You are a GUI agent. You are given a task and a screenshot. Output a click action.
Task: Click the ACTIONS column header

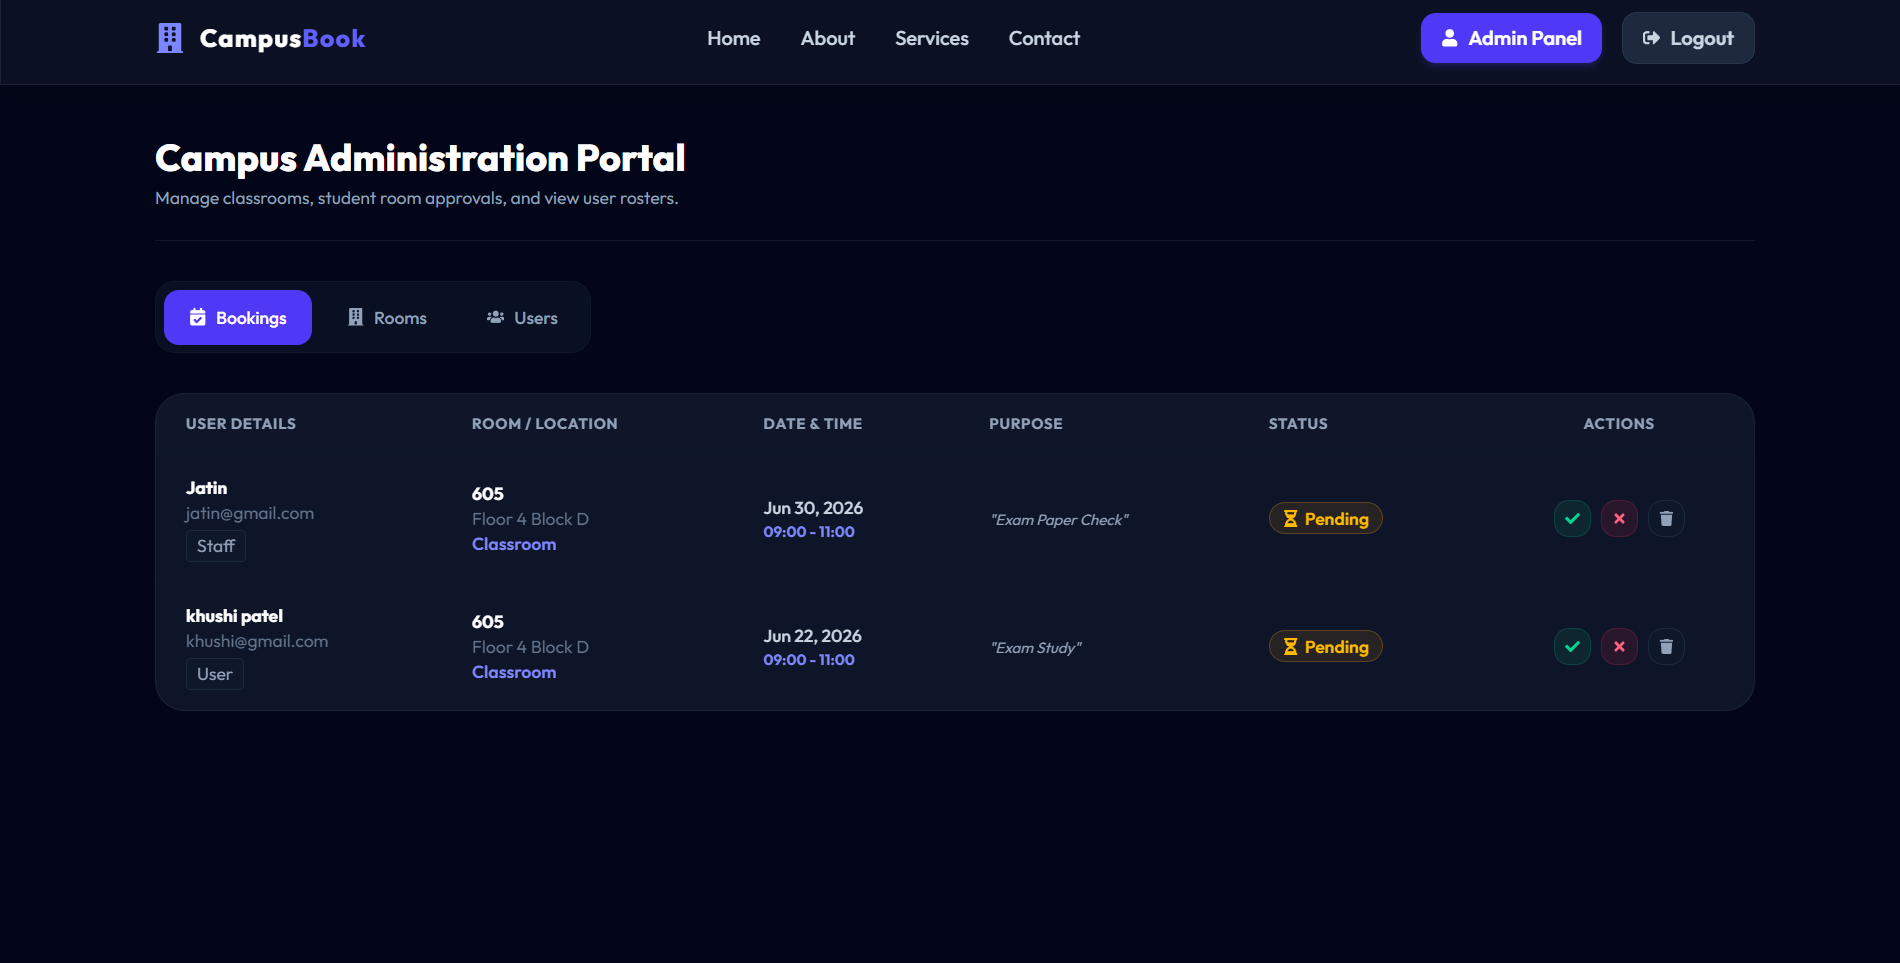1619,424
